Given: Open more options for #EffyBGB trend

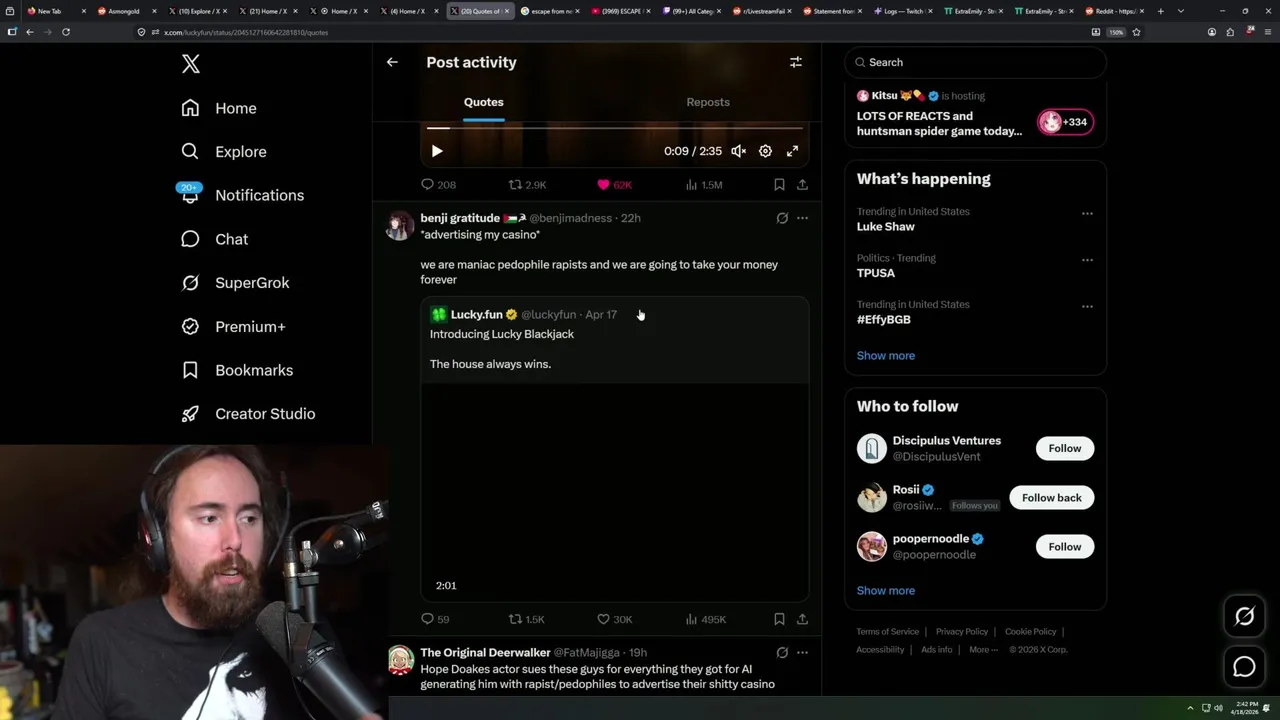Looking at the screenshot, I should [x=1087, y=306].
